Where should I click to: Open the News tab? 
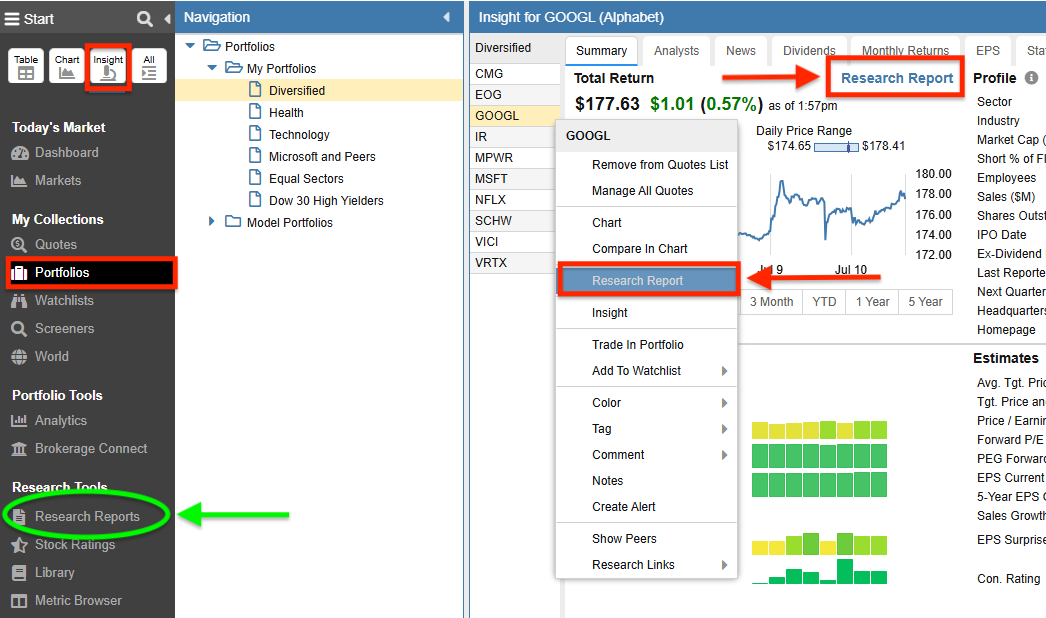[740, 51]
